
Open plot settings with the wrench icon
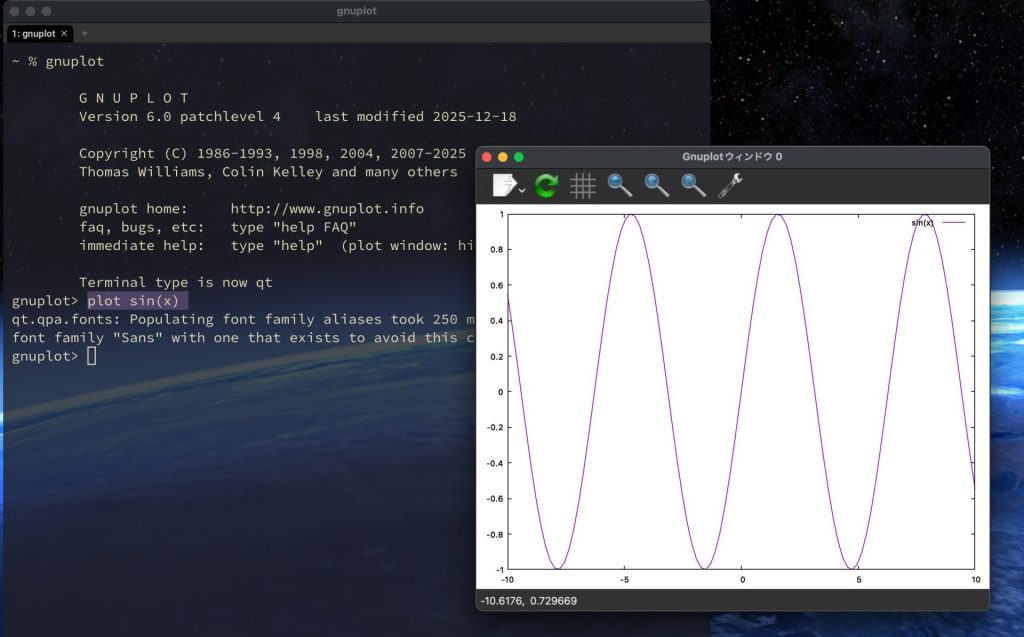[729, 186]
